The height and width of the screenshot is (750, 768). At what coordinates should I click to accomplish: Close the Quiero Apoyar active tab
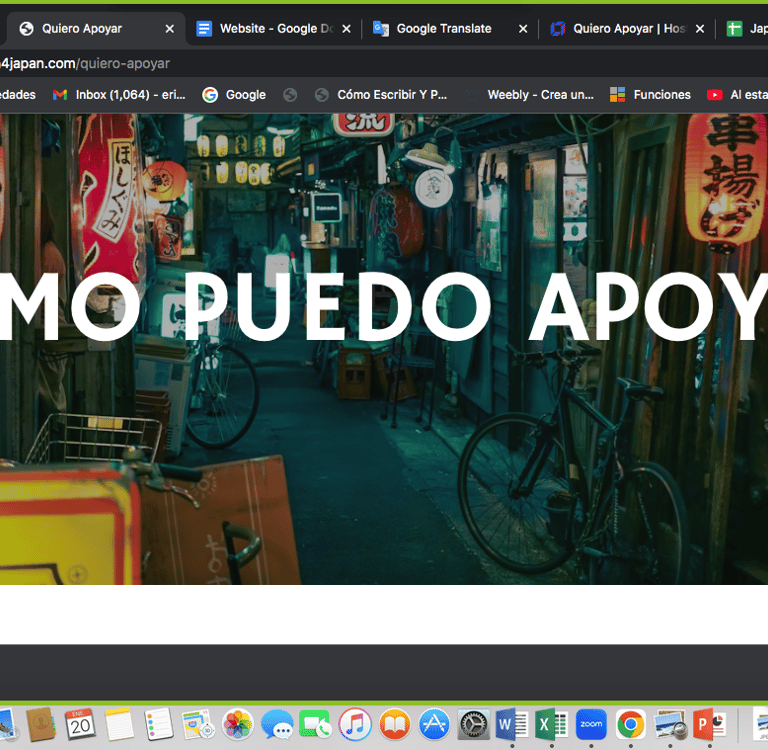click(169, 29)
